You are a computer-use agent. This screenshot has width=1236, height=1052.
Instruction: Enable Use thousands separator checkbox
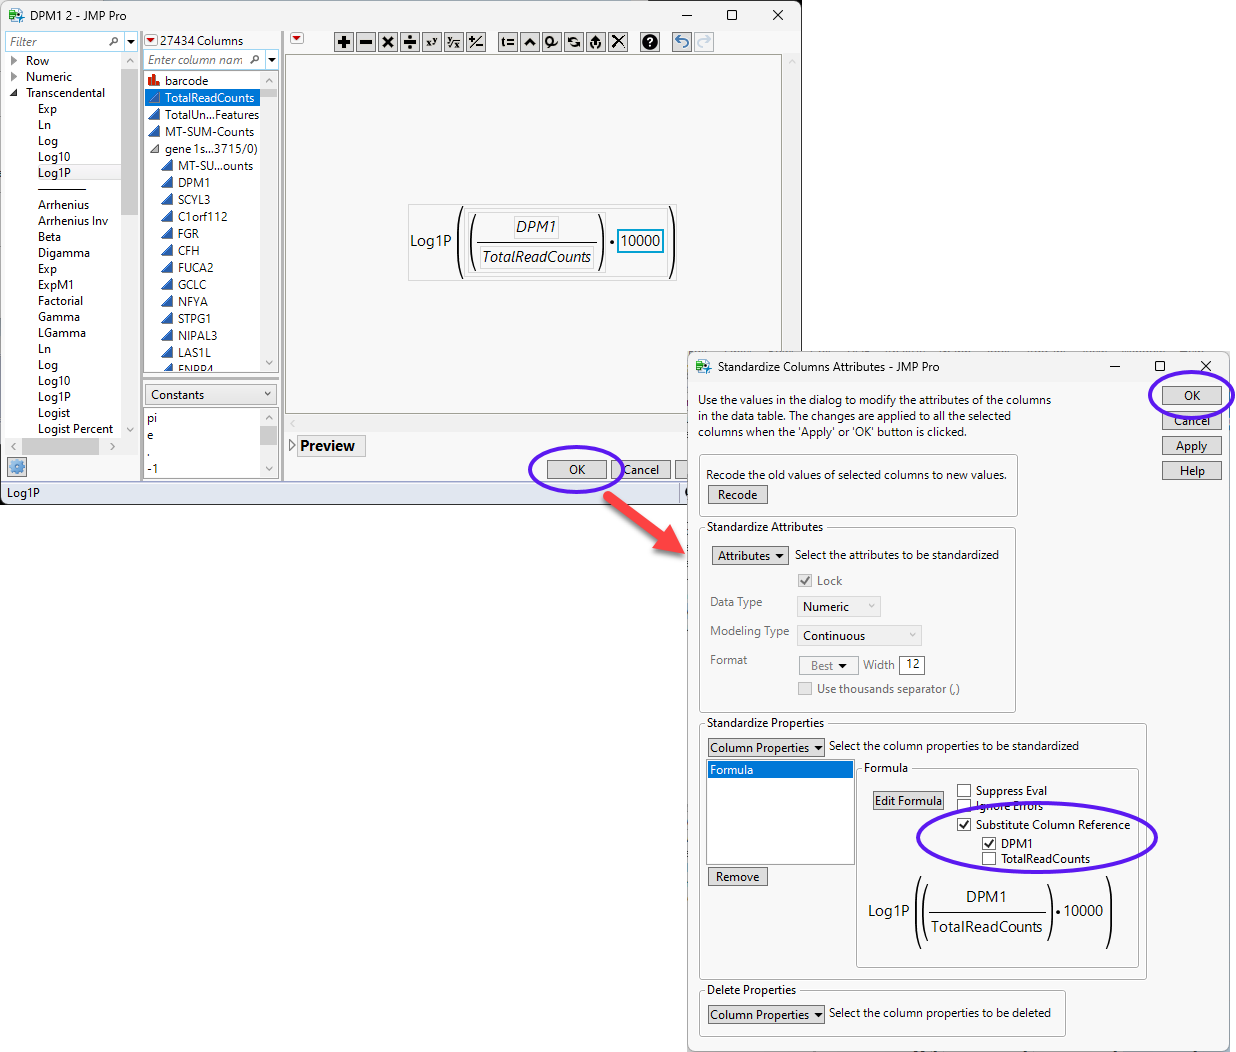tap(805, 689)
